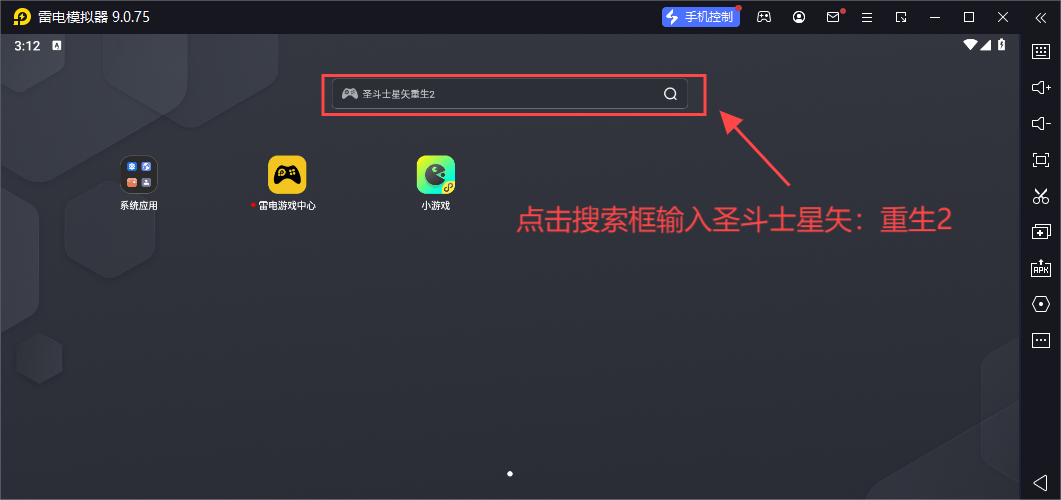Viewport: 1061px width, 500px height.
Task: Open the 系统应用 folder
Action: (139, 175)
